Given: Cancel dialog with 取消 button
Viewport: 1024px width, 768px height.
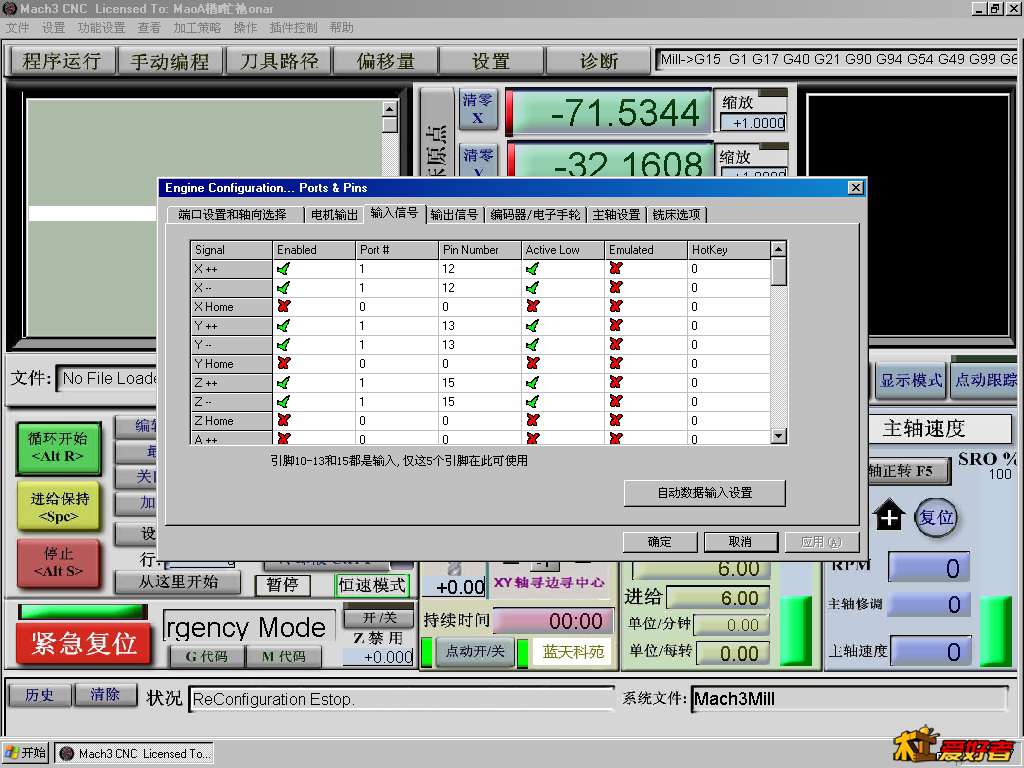Looking at the screenshot, I should [x=740, y=541].
